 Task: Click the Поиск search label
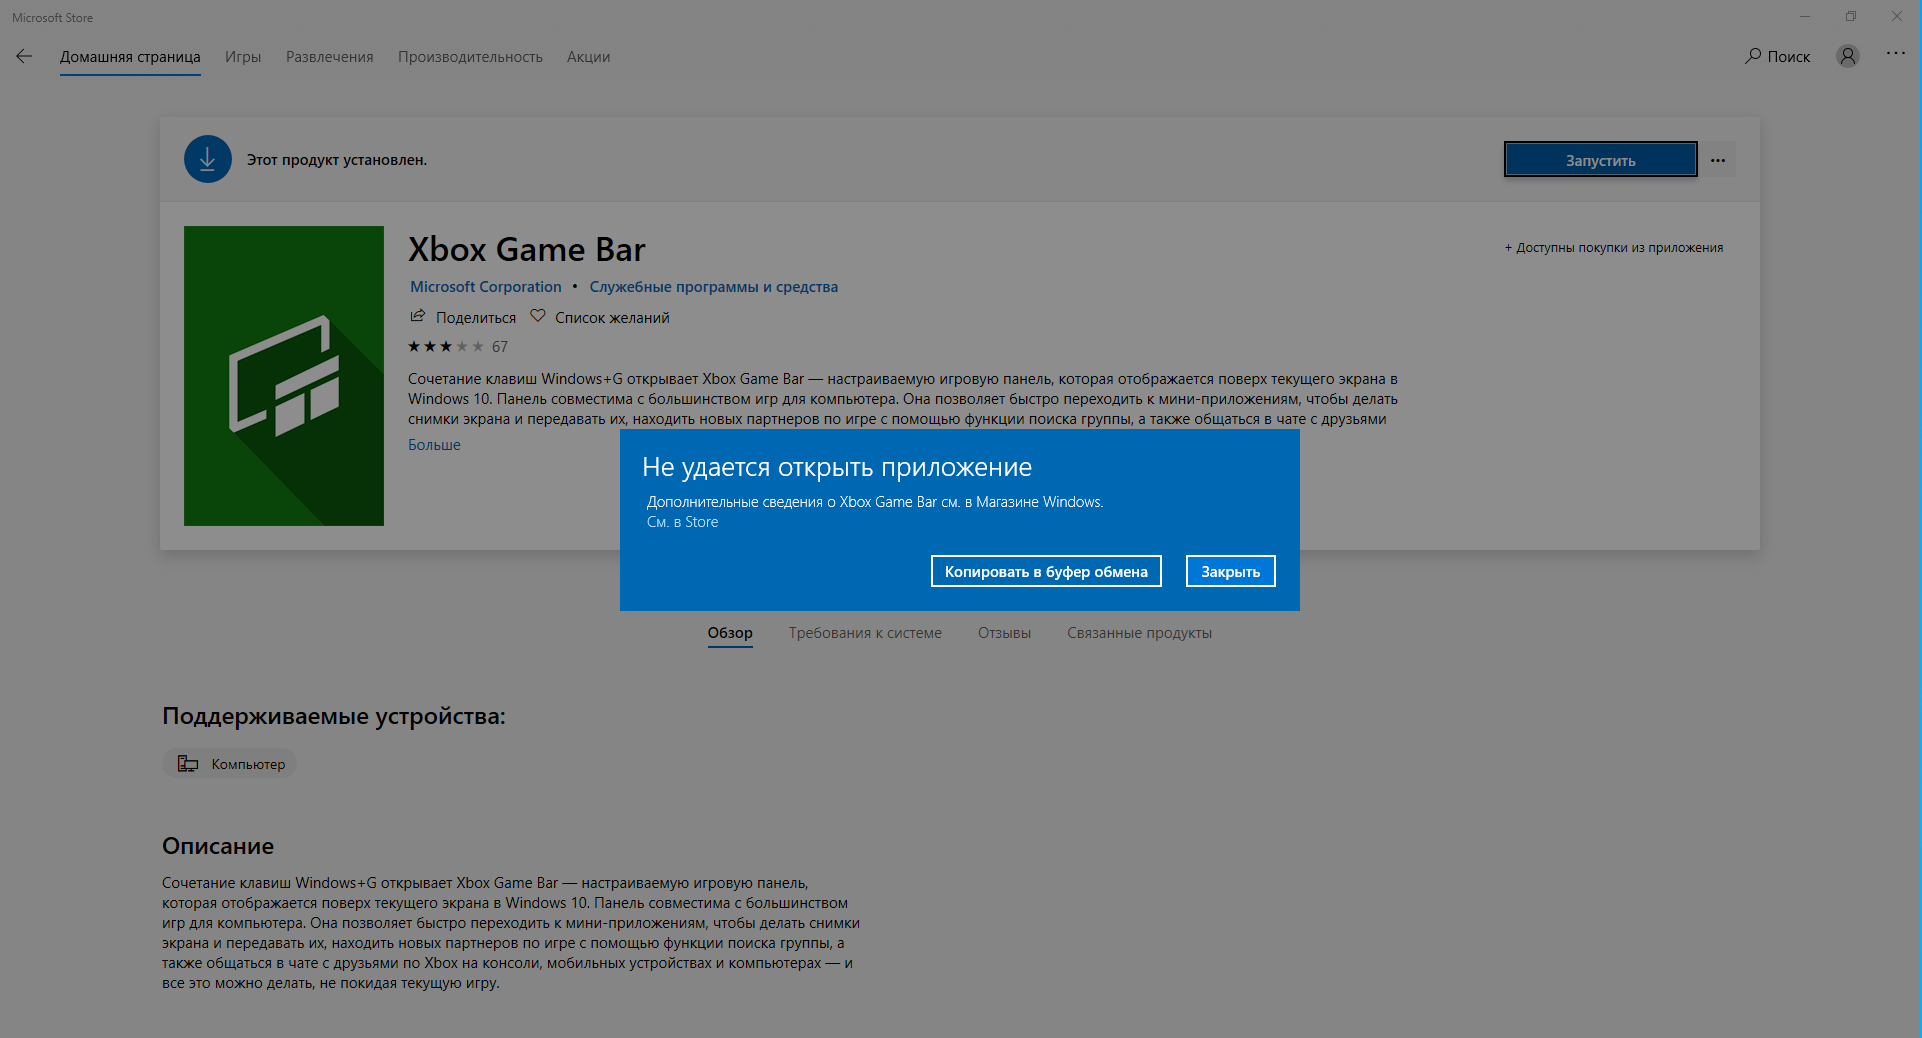coord(1789,57)
